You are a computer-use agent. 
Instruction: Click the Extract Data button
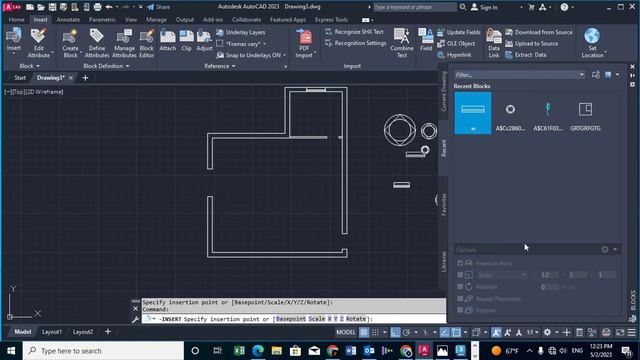[526, 55]
